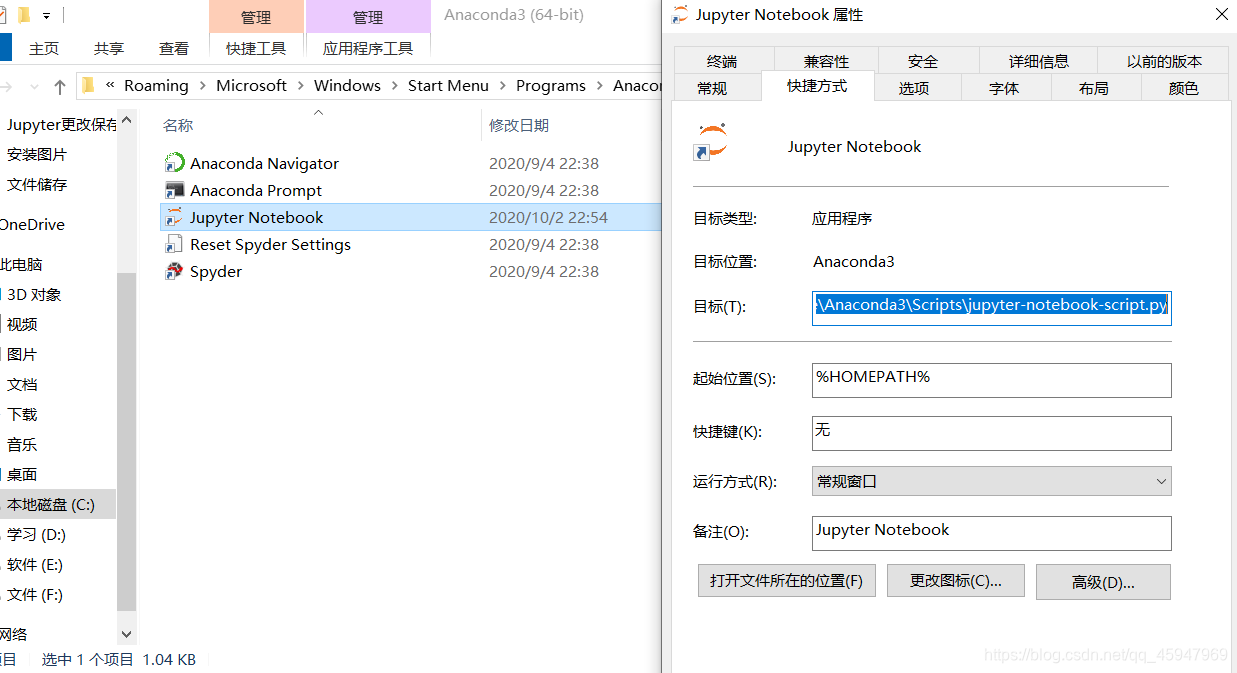Select 学习 (D:) drive
This screenshot has height=673, width=1237.
(x=36, y=534)
